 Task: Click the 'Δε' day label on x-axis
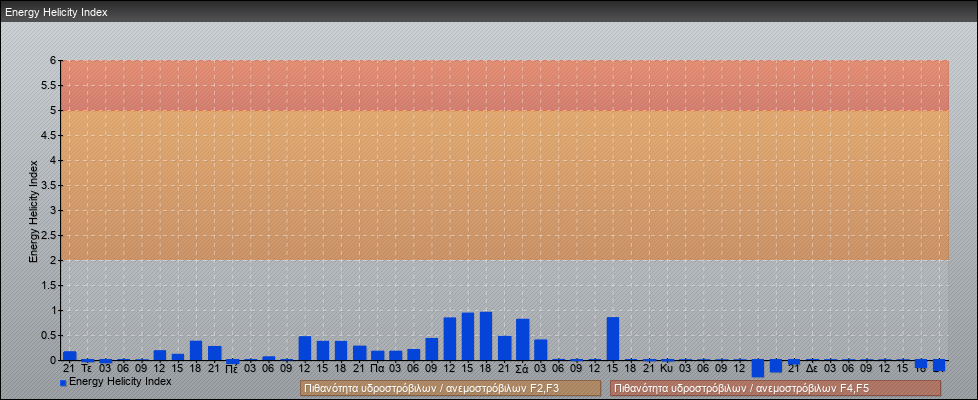[x=811, y=369]
